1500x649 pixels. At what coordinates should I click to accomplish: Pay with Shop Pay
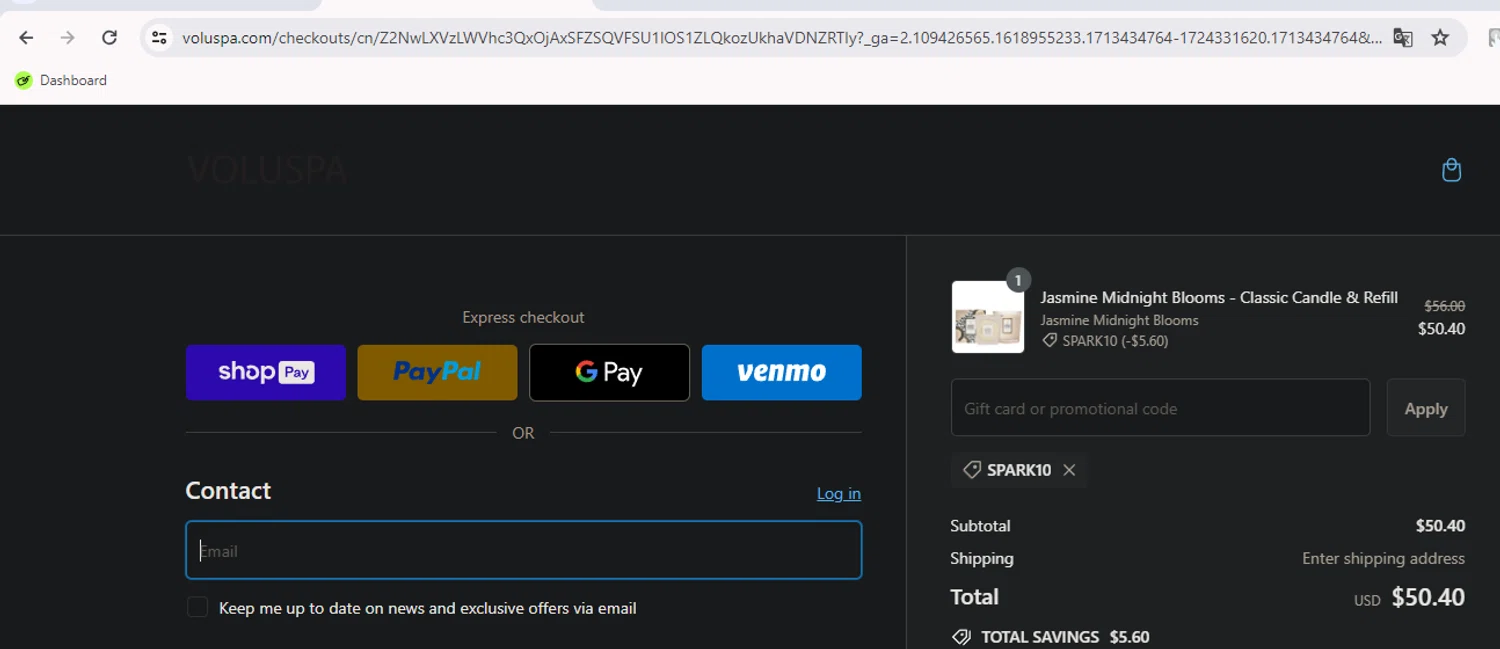[266, 372]
